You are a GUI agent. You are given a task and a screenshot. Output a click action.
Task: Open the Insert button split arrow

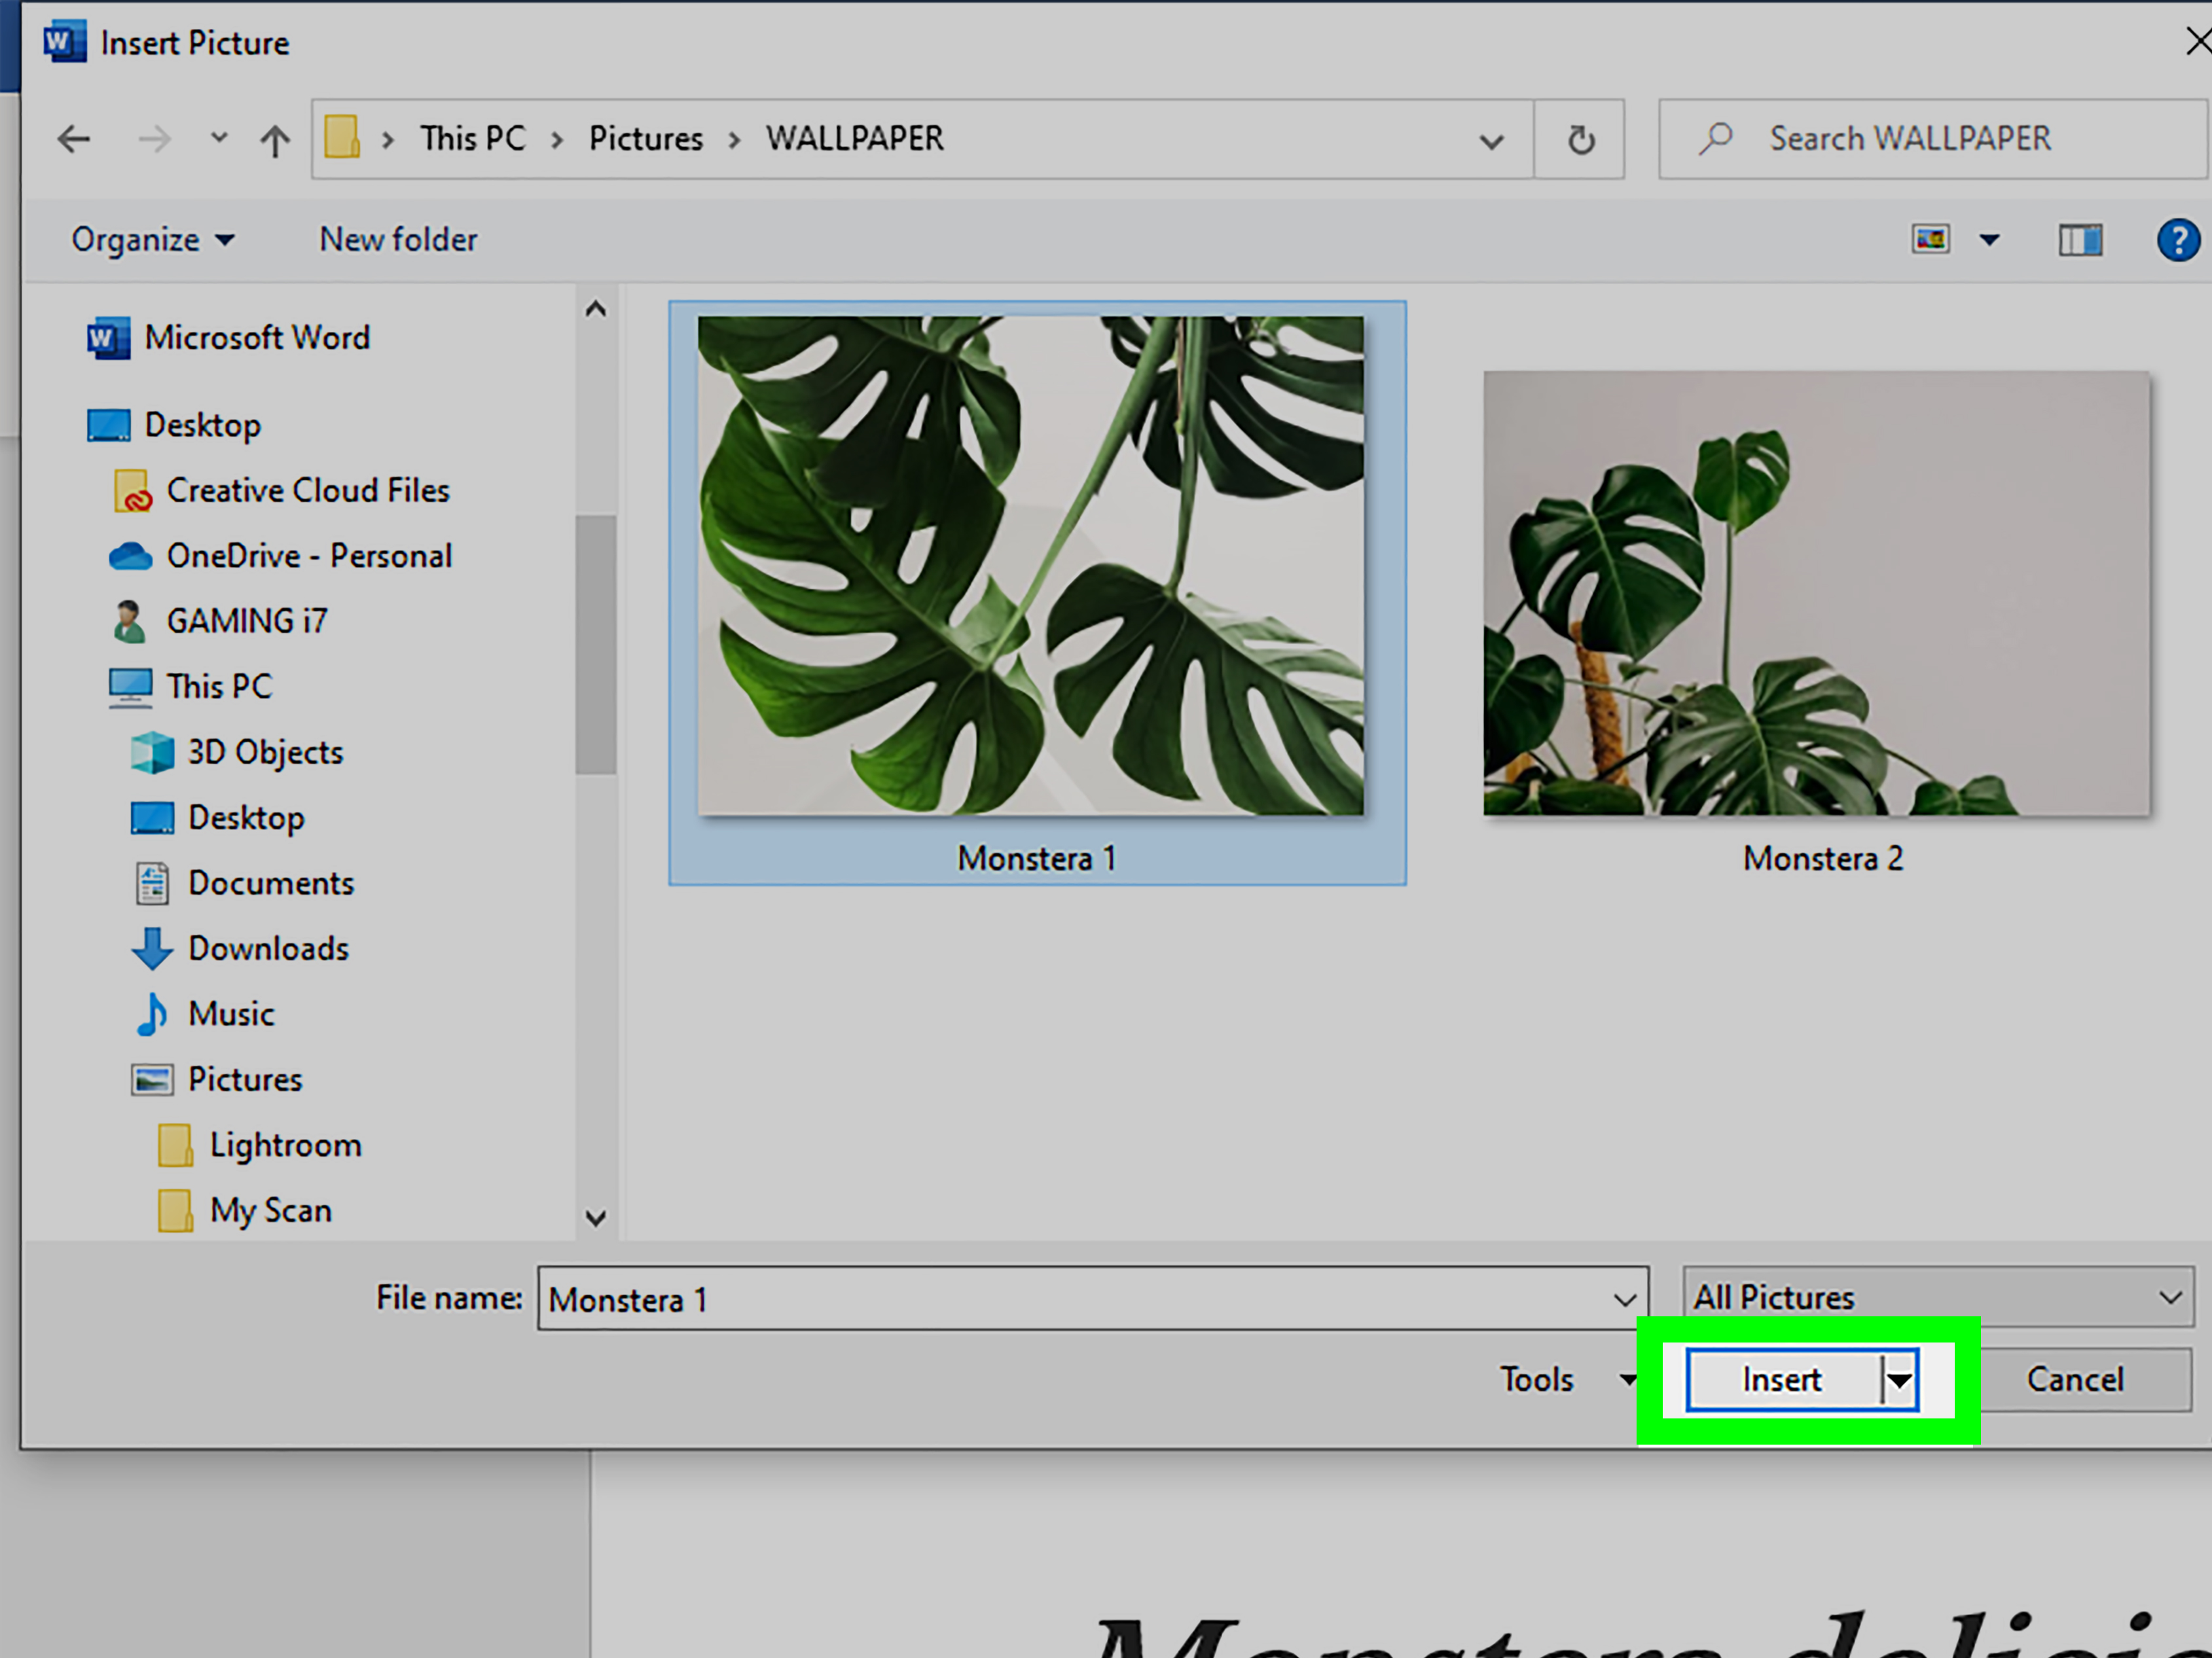[1899, 1379]
